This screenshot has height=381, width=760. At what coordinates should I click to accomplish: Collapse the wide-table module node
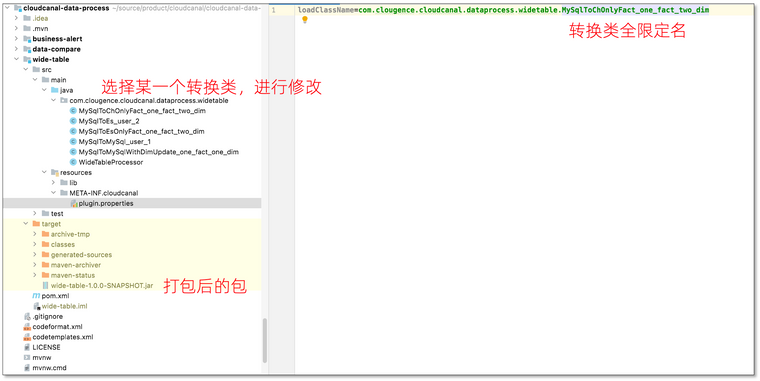tap(16, 60)
